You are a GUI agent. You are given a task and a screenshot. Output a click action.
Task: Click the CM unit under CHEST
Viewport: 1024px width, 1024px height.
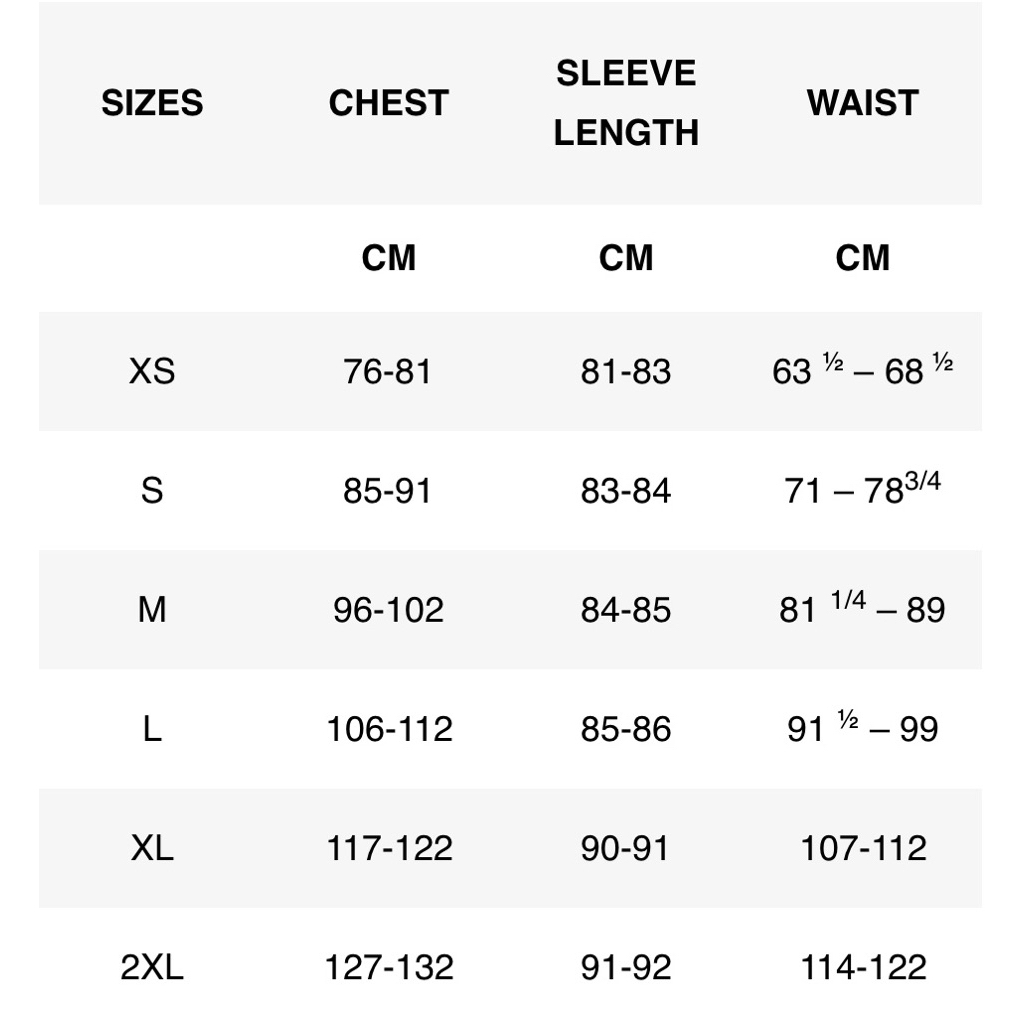(x=389, y=257)
